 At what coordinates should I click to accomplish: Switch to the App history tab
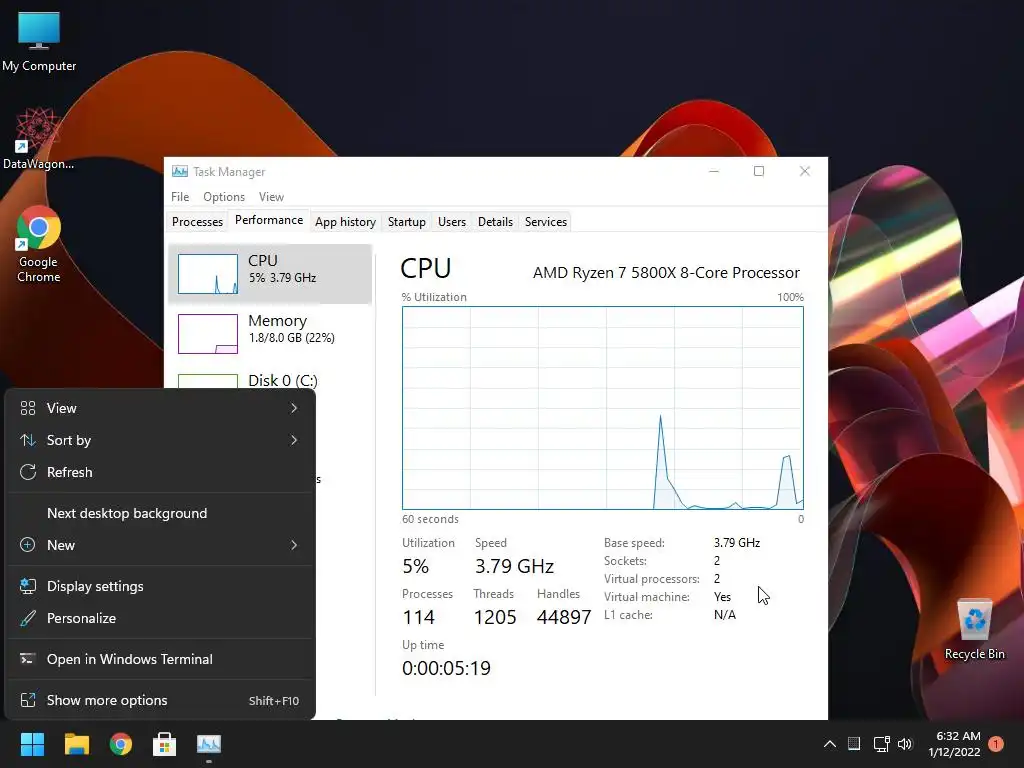[345, 221]
